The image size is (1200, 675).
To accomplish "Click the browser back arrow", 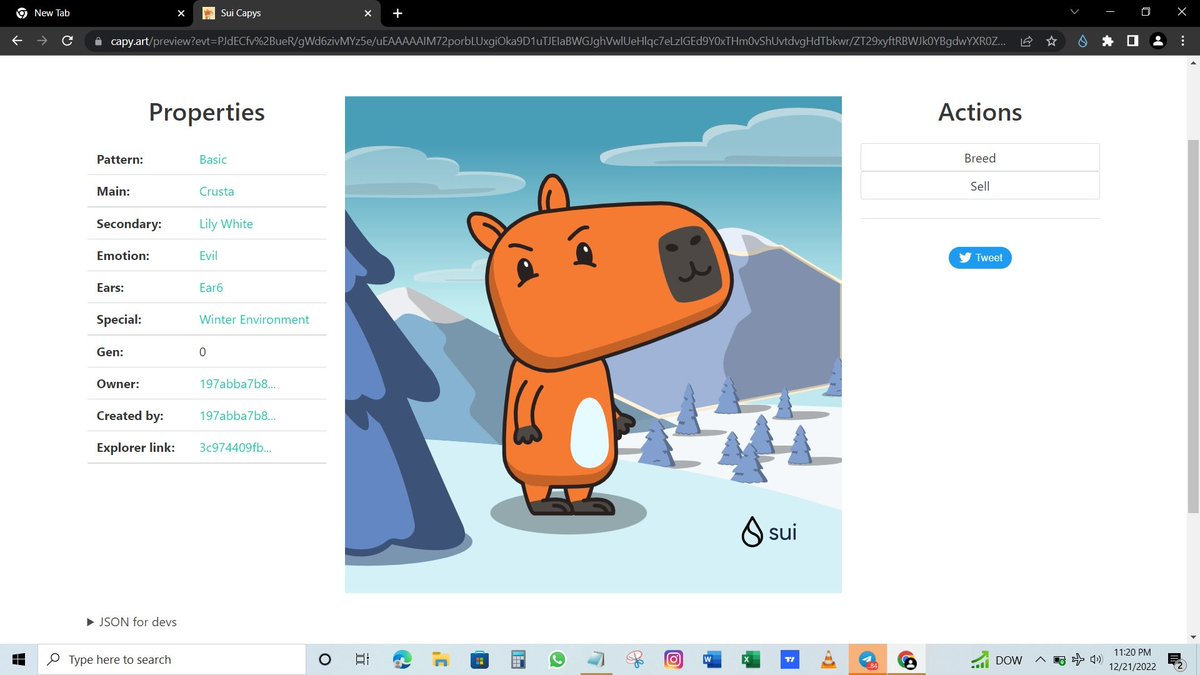I will click(x=17, y=41).
